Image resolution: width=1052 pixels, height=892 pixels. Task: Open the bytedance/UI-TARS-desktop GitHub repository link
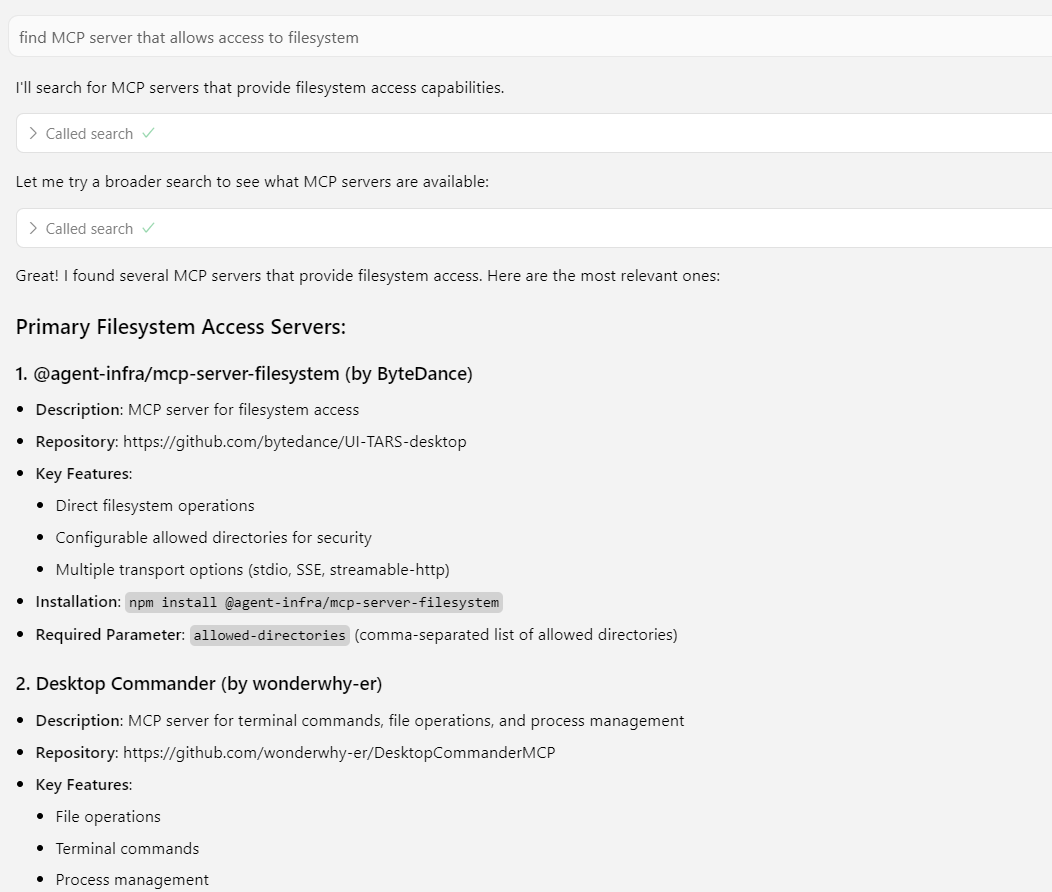coord(294,441)
